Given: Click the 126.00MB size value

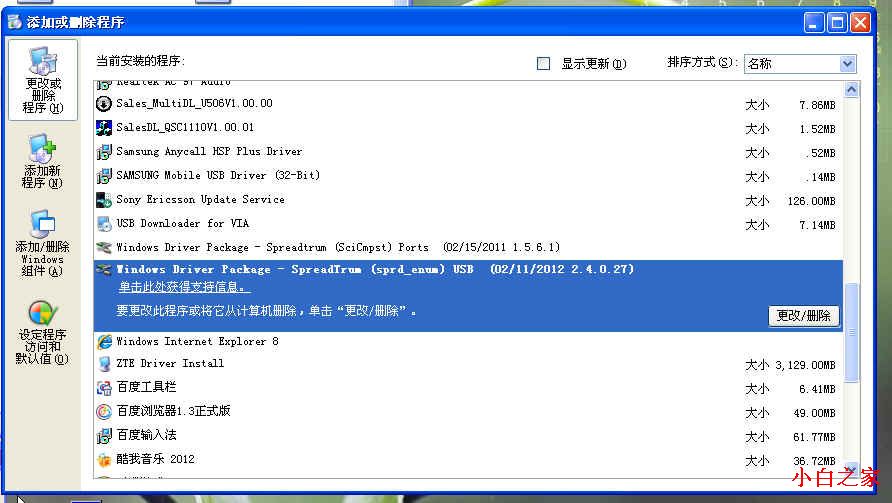Looking at the screenshot, I should [x=811, y=201].
